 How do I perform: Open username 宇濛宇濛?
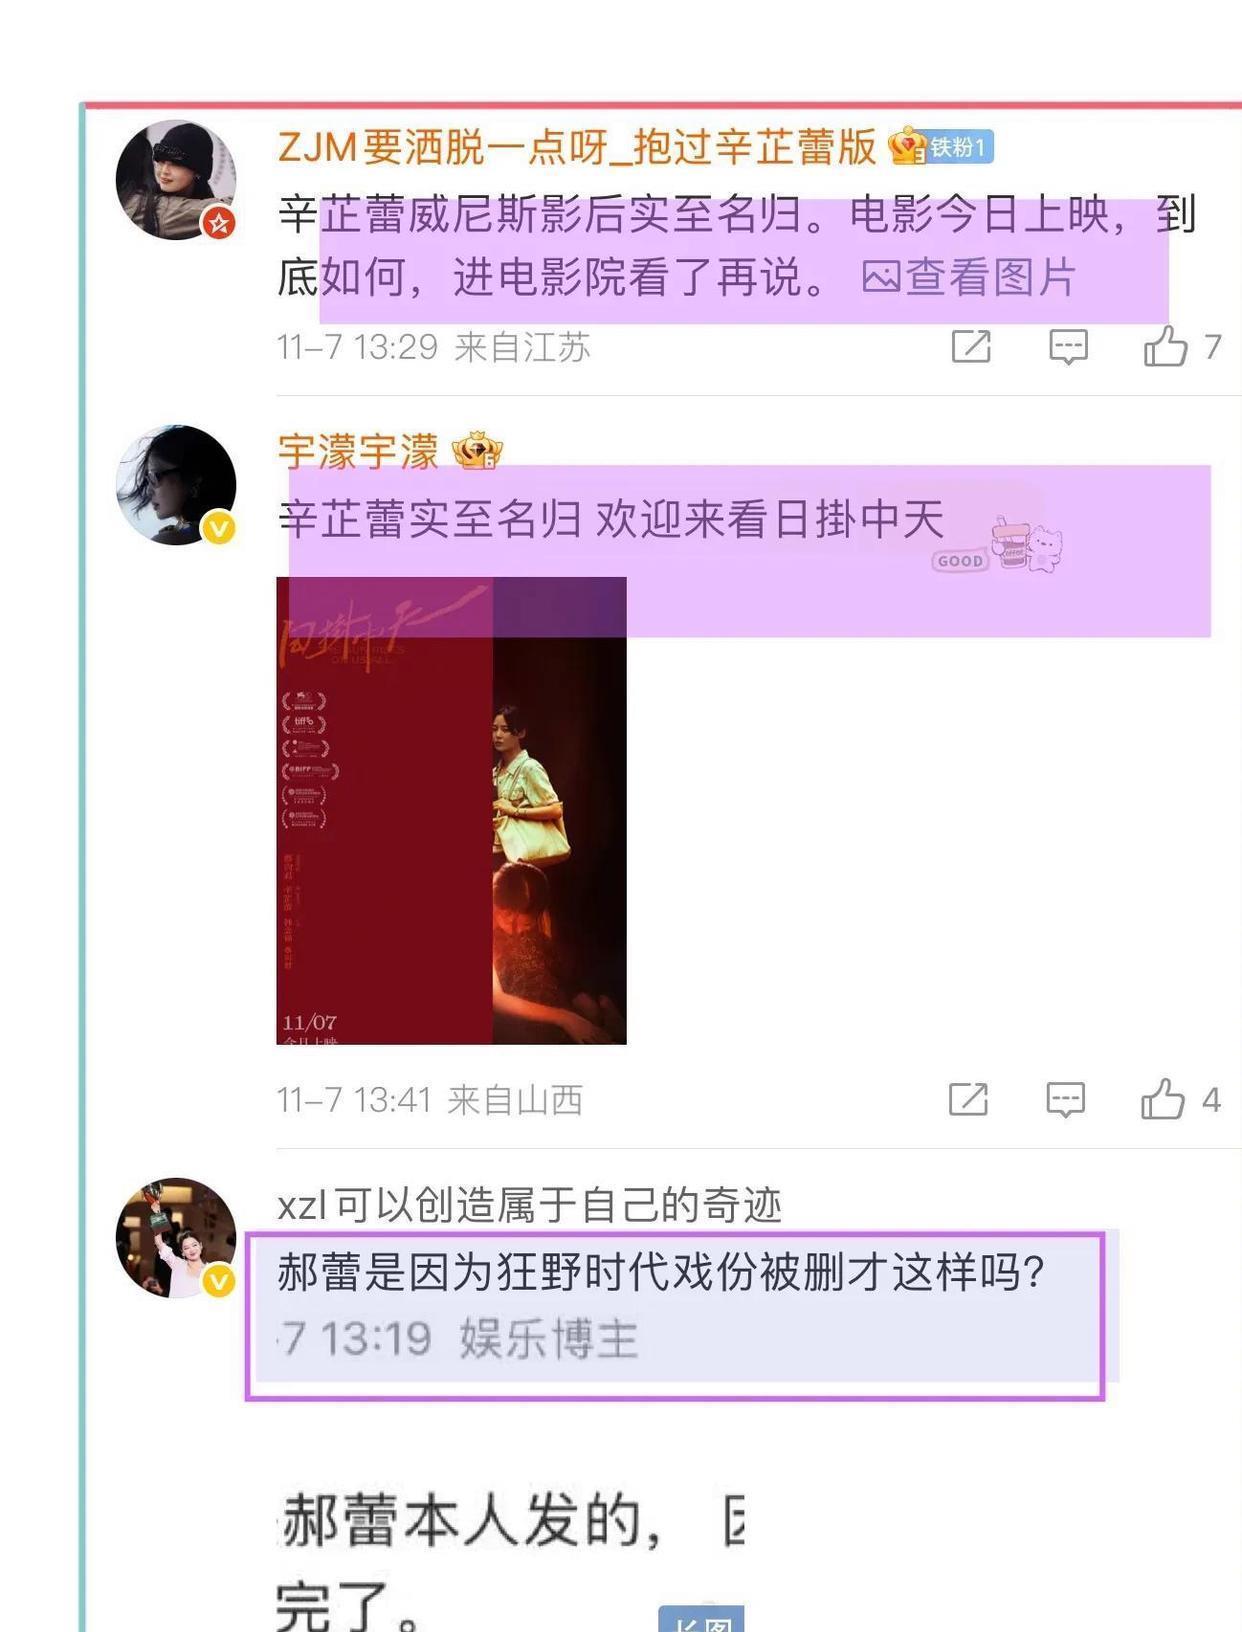(x=358, y=452)
